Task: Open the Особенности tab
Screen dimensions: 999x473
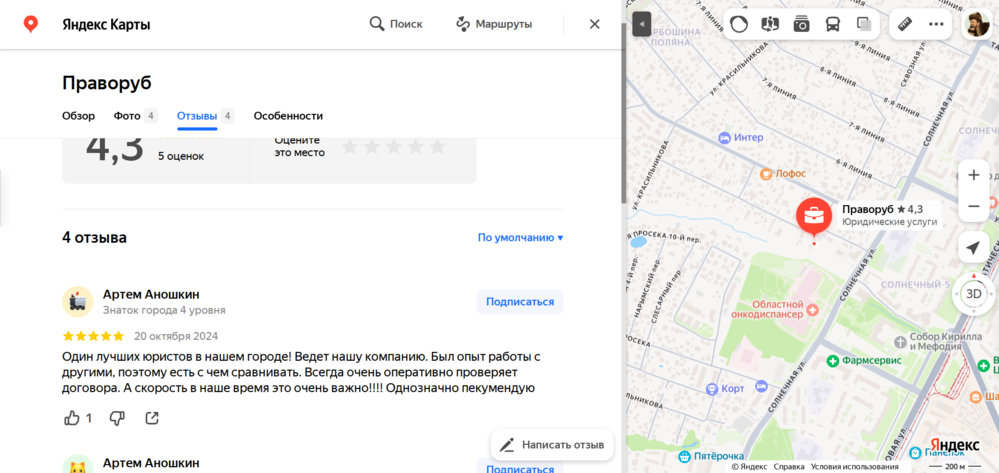Action: click(288, 116)
